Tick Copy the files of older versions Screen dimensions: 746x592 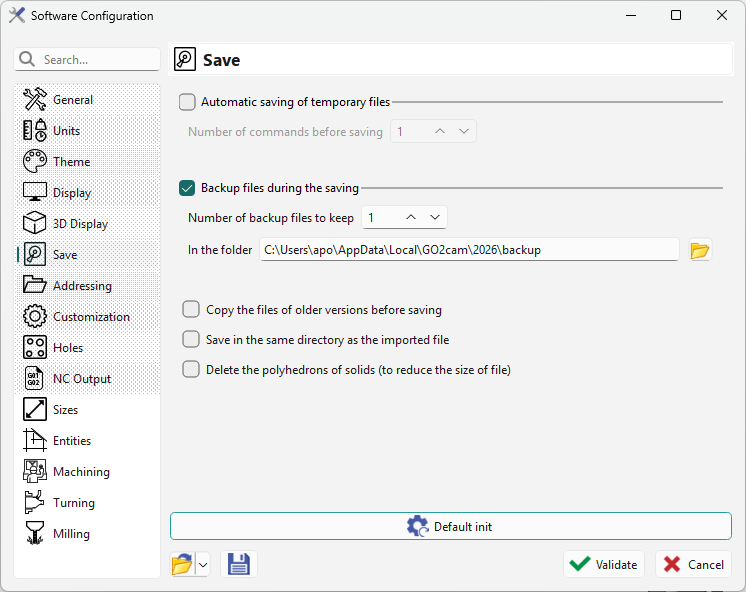[191, 310]
